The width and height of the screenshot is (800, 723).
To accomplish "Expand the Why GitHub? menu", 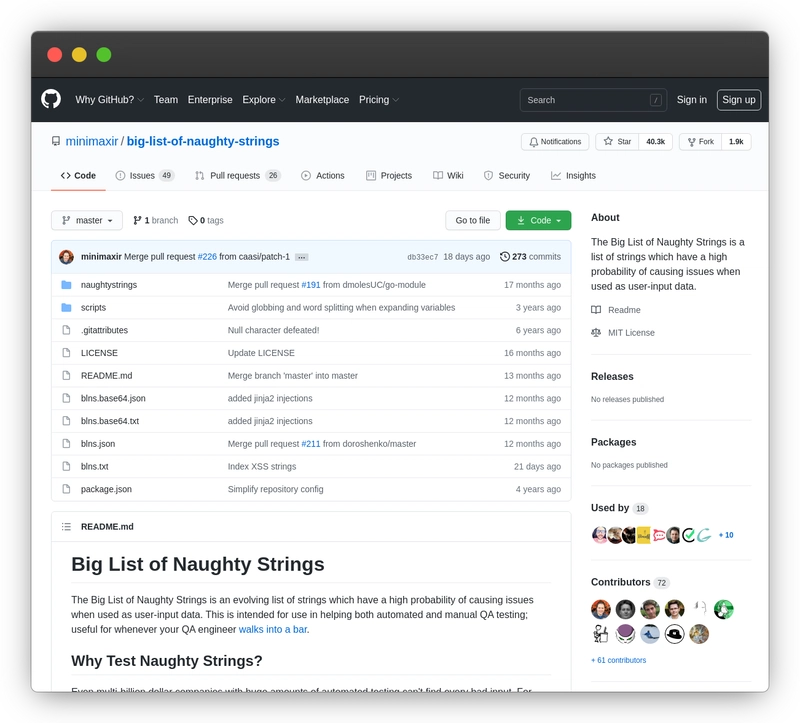I will [109, 99].
